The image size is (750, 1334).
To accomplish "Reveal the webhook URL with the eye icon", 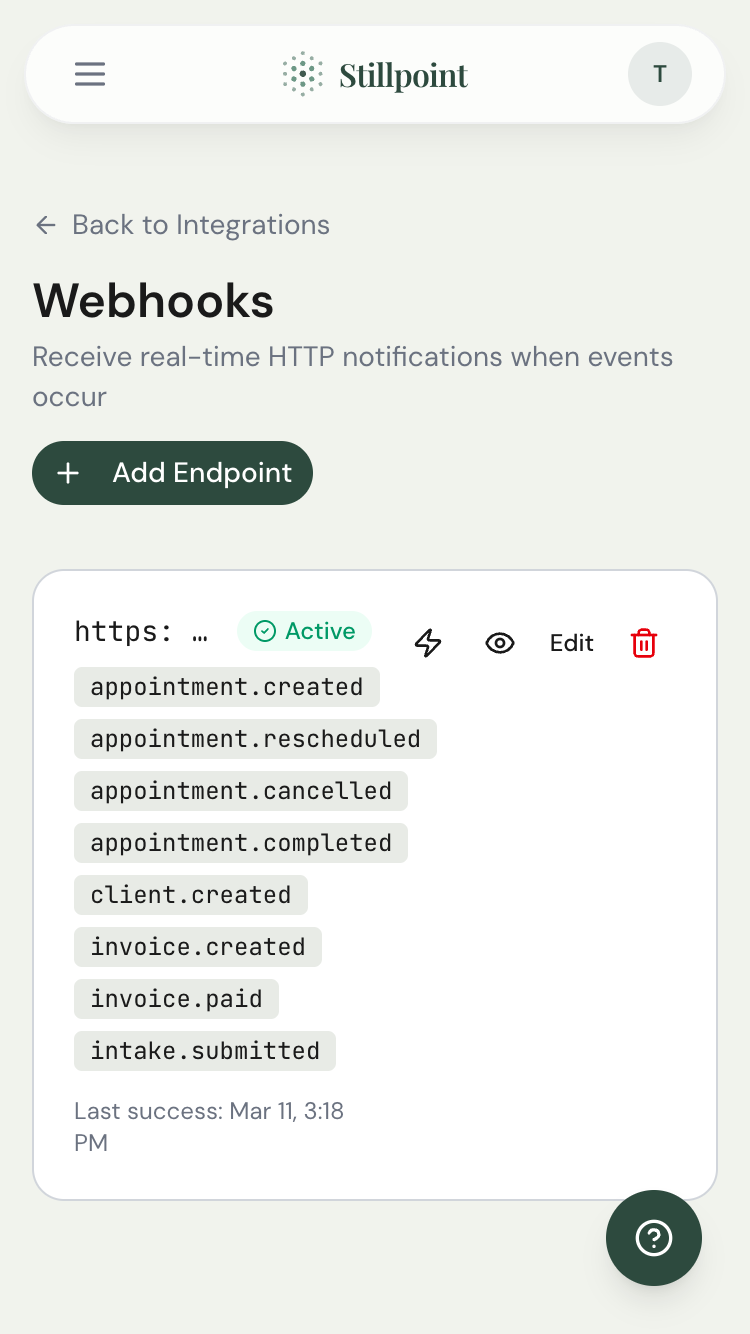I will click(499, 643).
